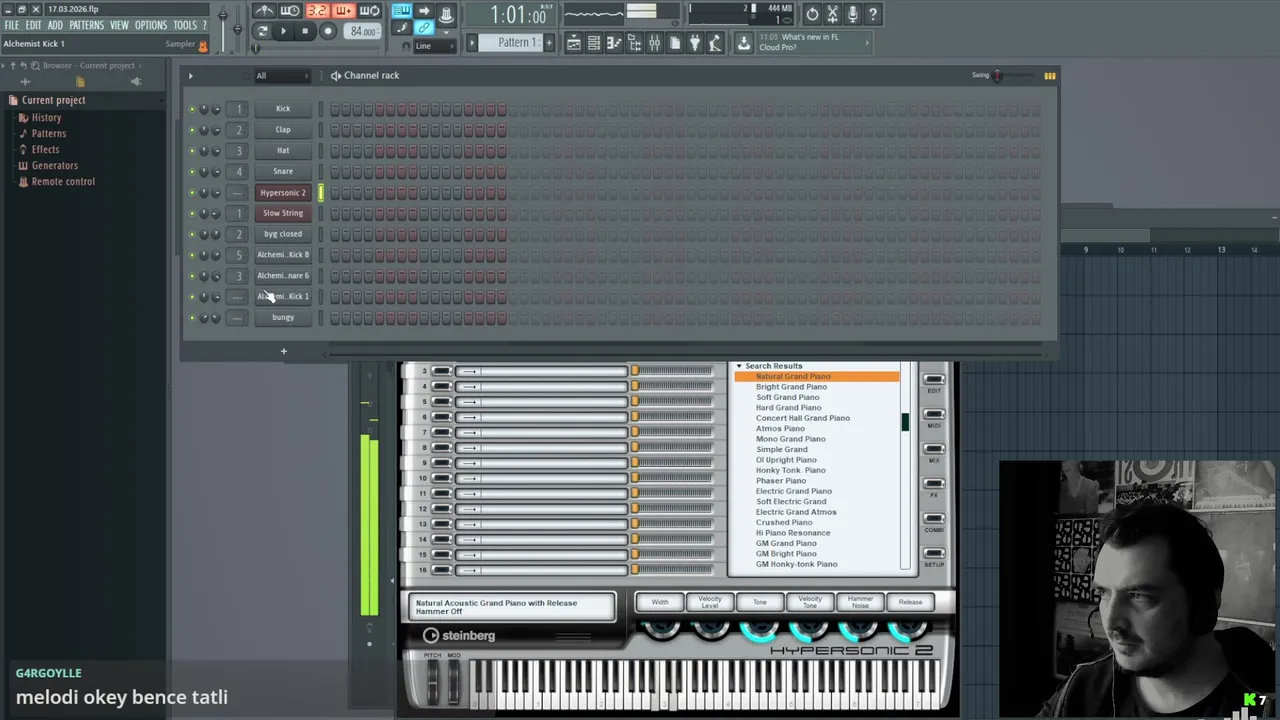This screenshot has height=720, width=1280.
Task: Open the PATTERNS menu
Action: click(x=86, y=25)
